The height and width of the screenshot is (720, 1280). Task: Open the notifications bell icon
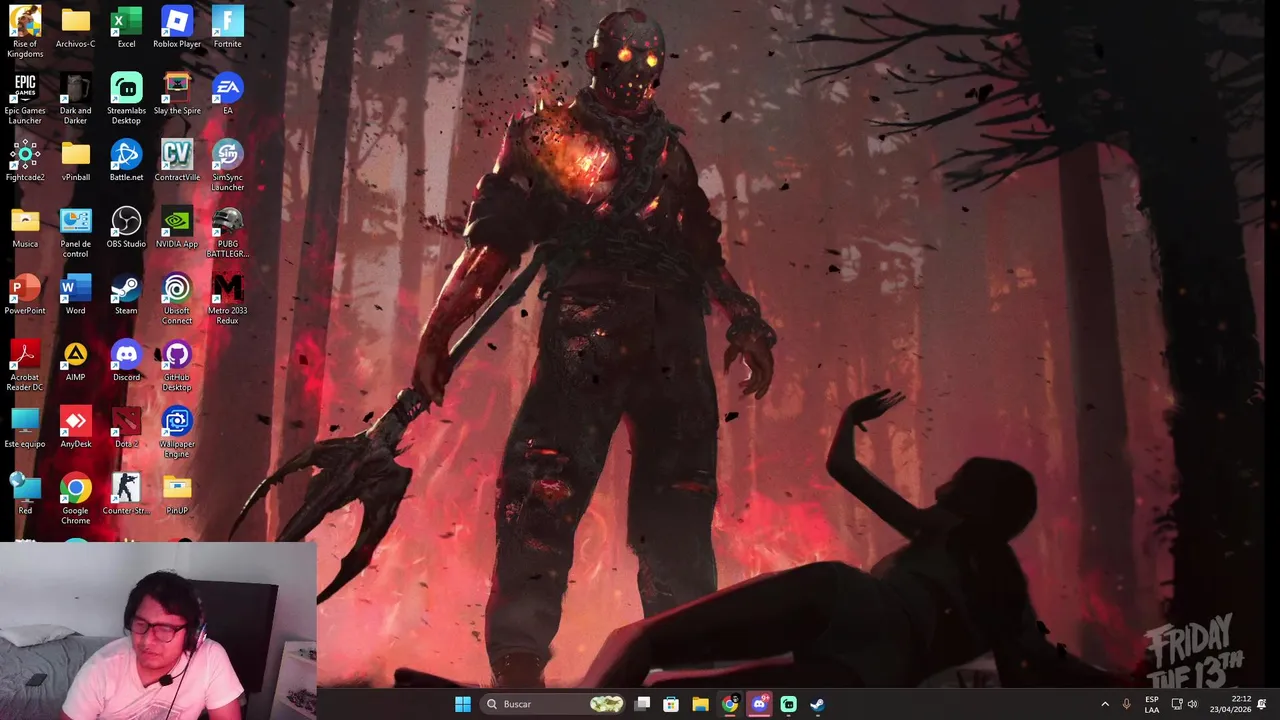pos(1262,704)
